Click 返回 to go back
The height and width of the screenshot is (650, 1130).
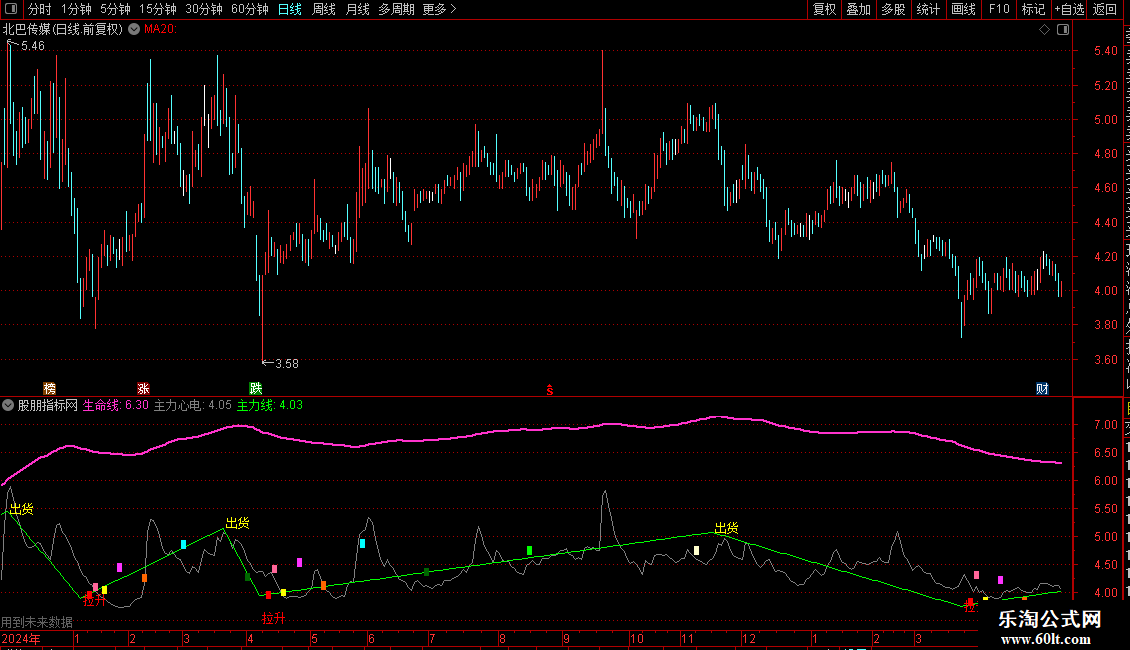[x=1105, y=9]
